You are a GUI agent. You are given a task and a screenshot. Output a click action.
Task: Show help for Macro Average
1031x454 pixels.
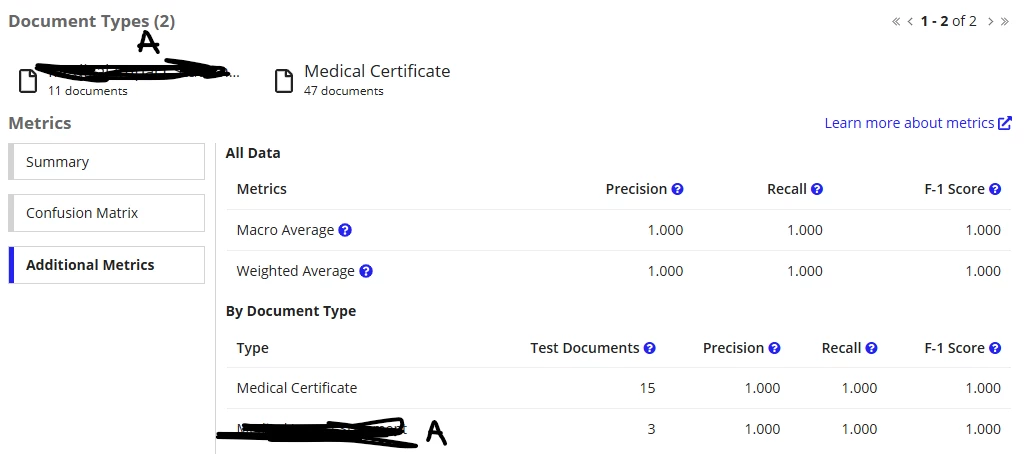tap(345, 230)
